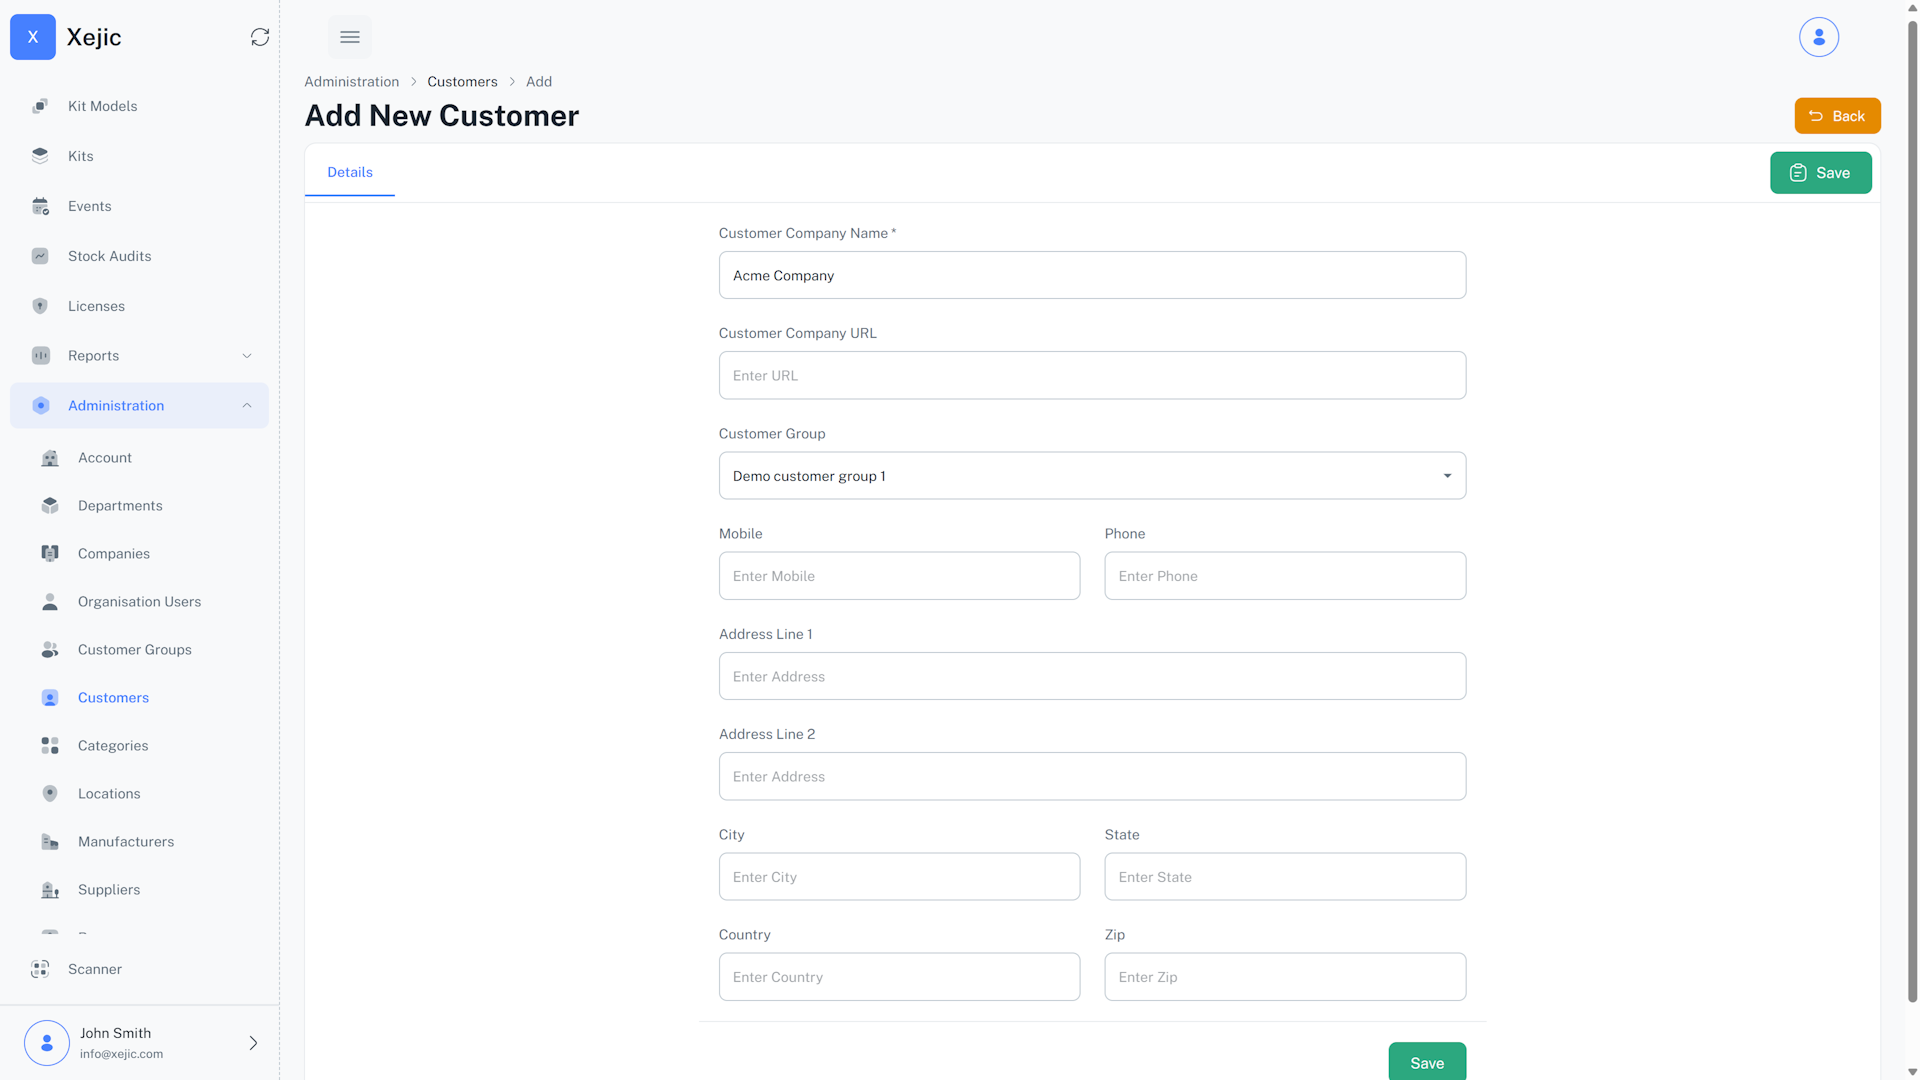
Task: Click the page vertical scrollbar
Action: click(x=1912, y=500)
